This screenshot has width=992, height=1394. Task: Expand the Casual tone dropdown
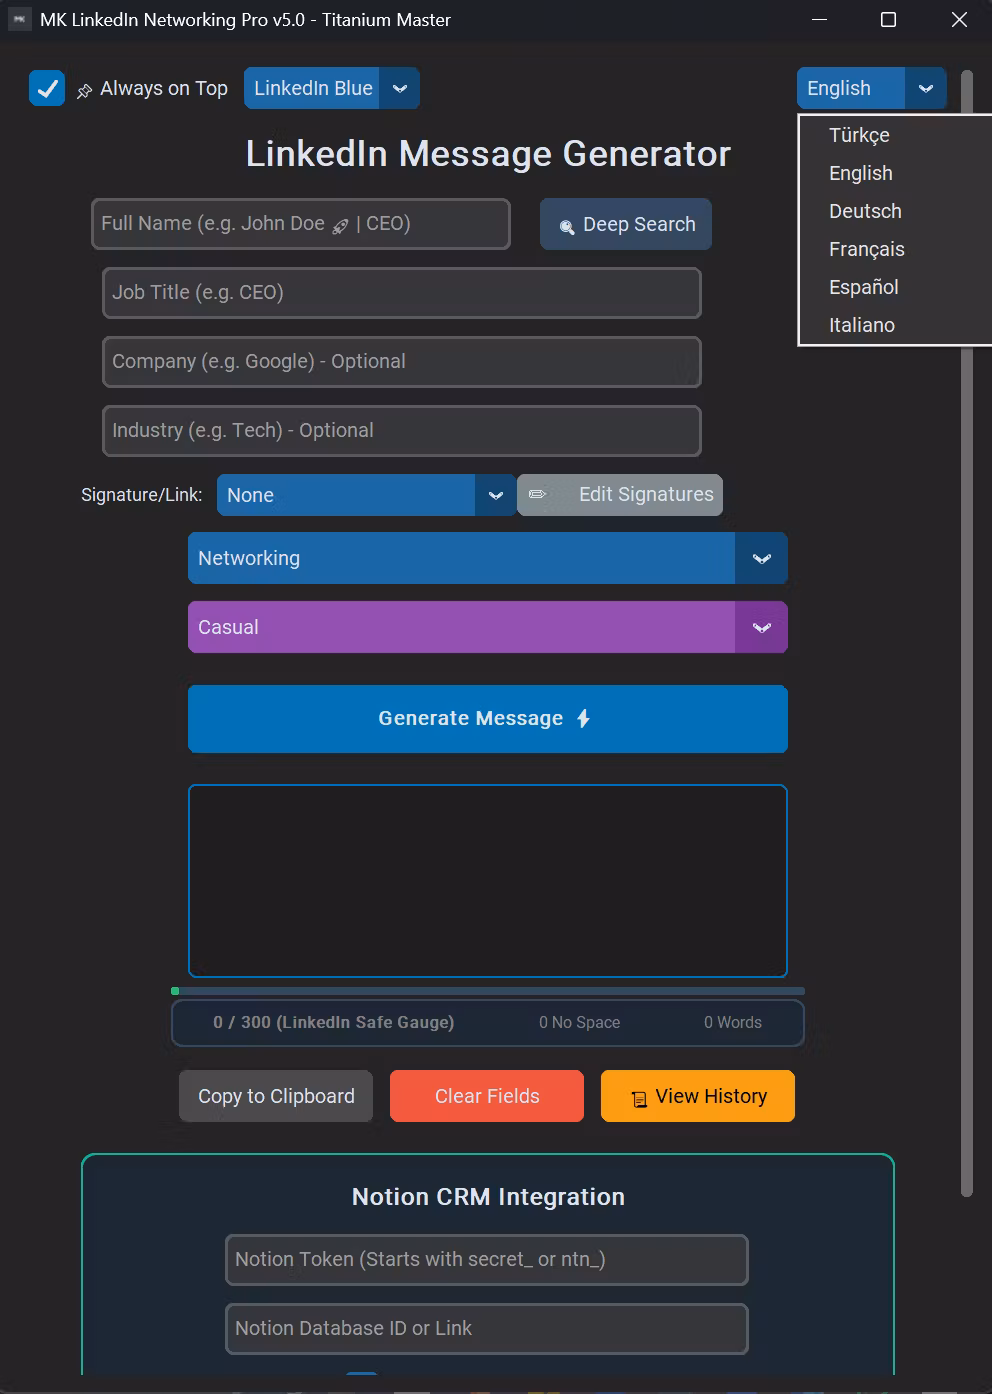click(761, 627)
